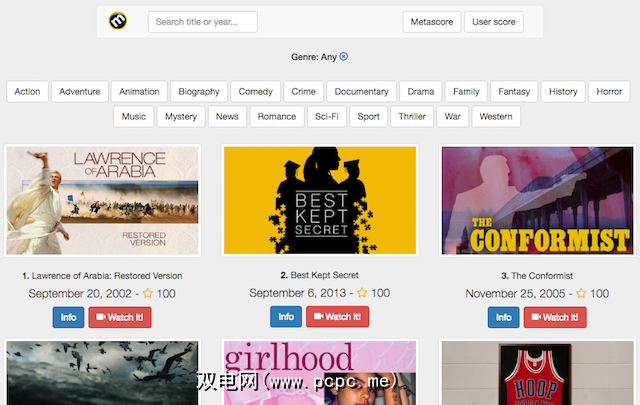Click title Lawrence of Arabia: Restored Version
640x405 pixels.
107,276
